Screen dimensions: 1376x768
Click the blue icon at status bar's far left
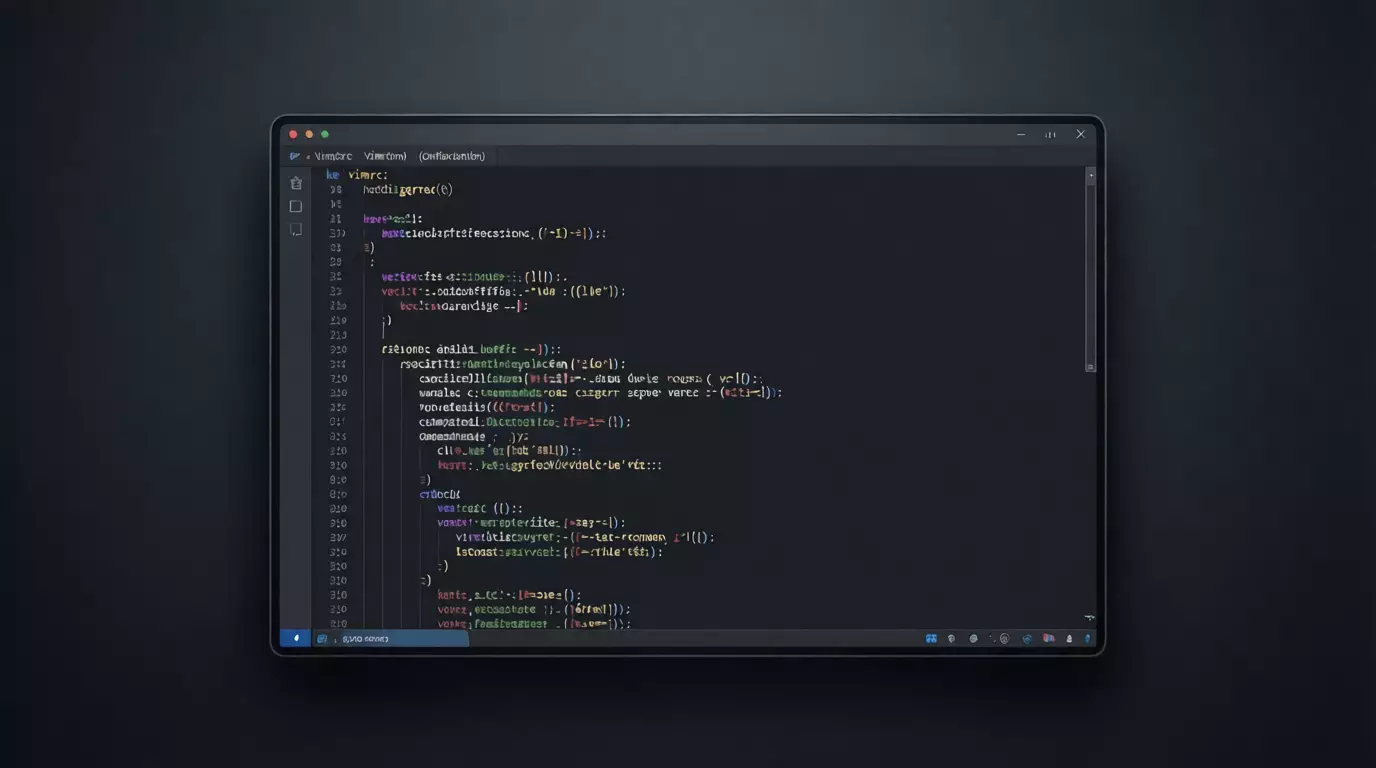295,638
